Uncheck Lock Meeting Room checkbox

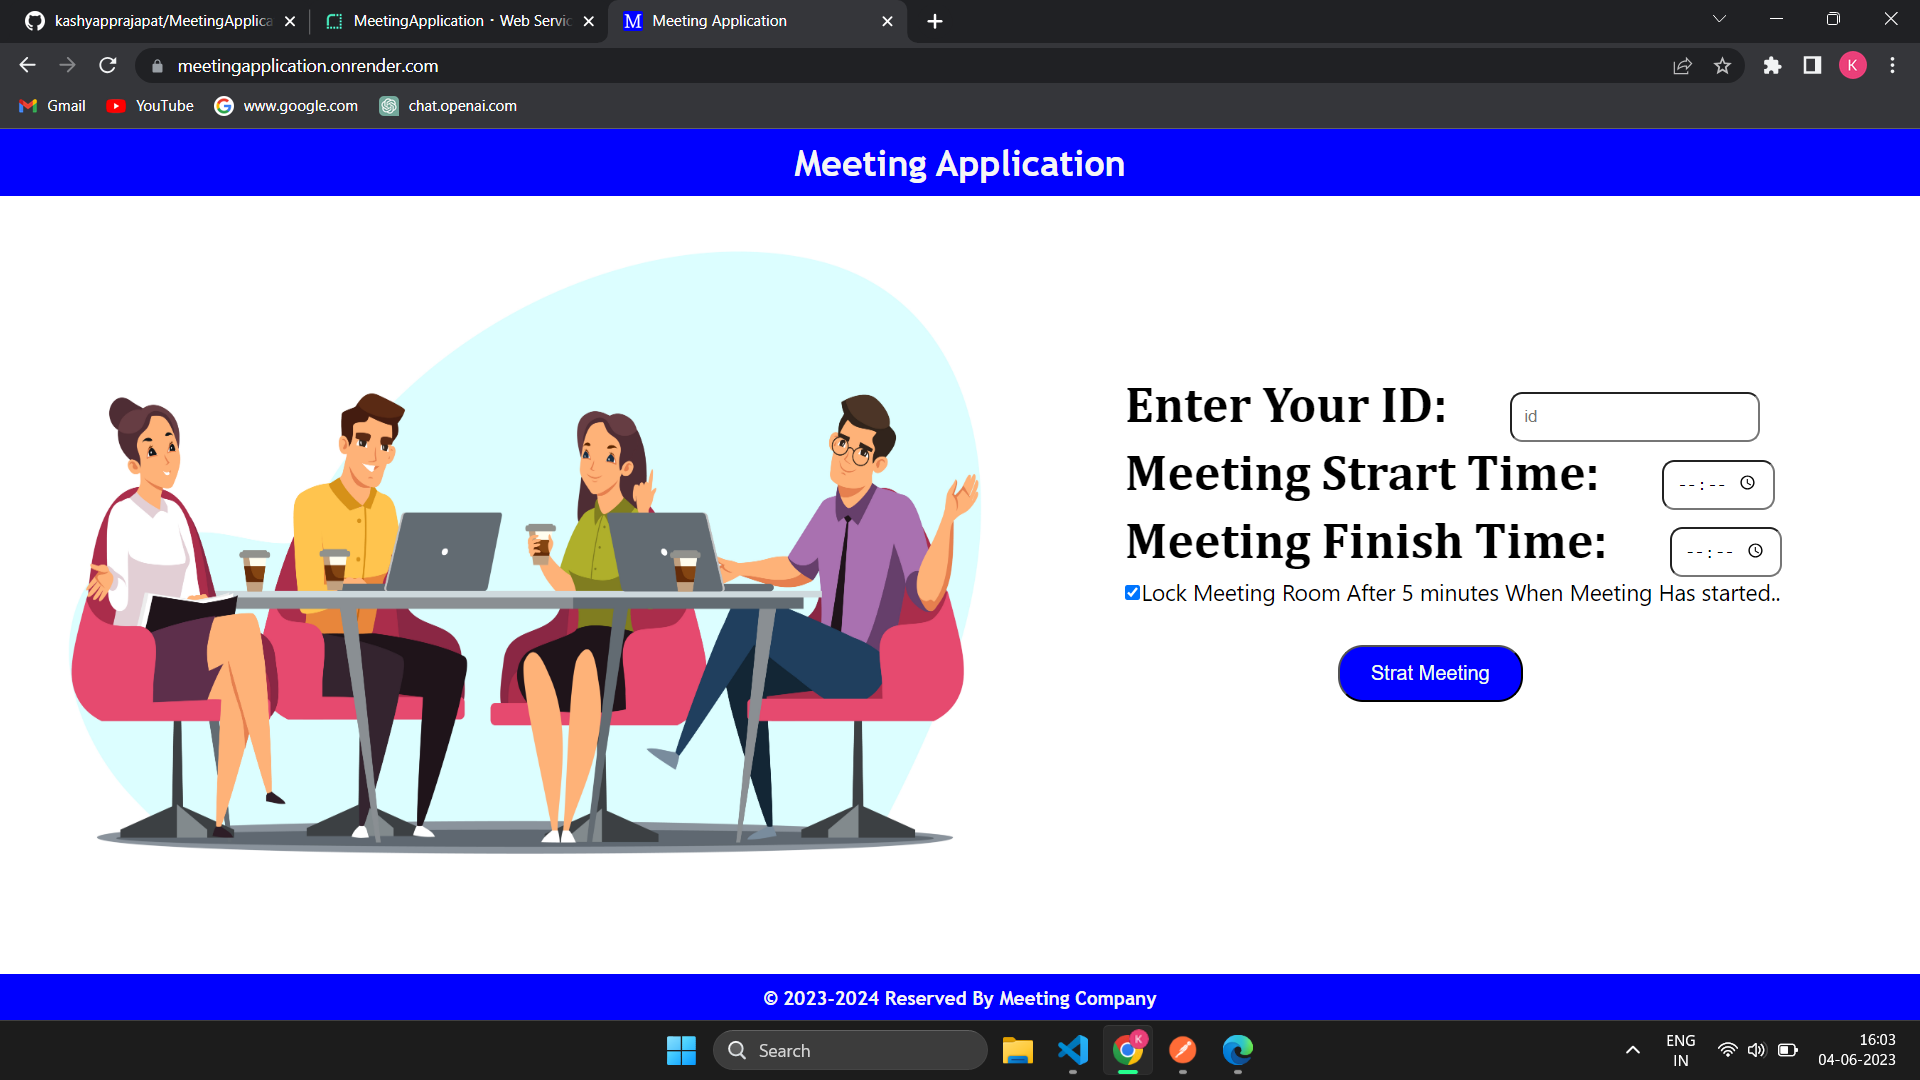click(1132, 593)
